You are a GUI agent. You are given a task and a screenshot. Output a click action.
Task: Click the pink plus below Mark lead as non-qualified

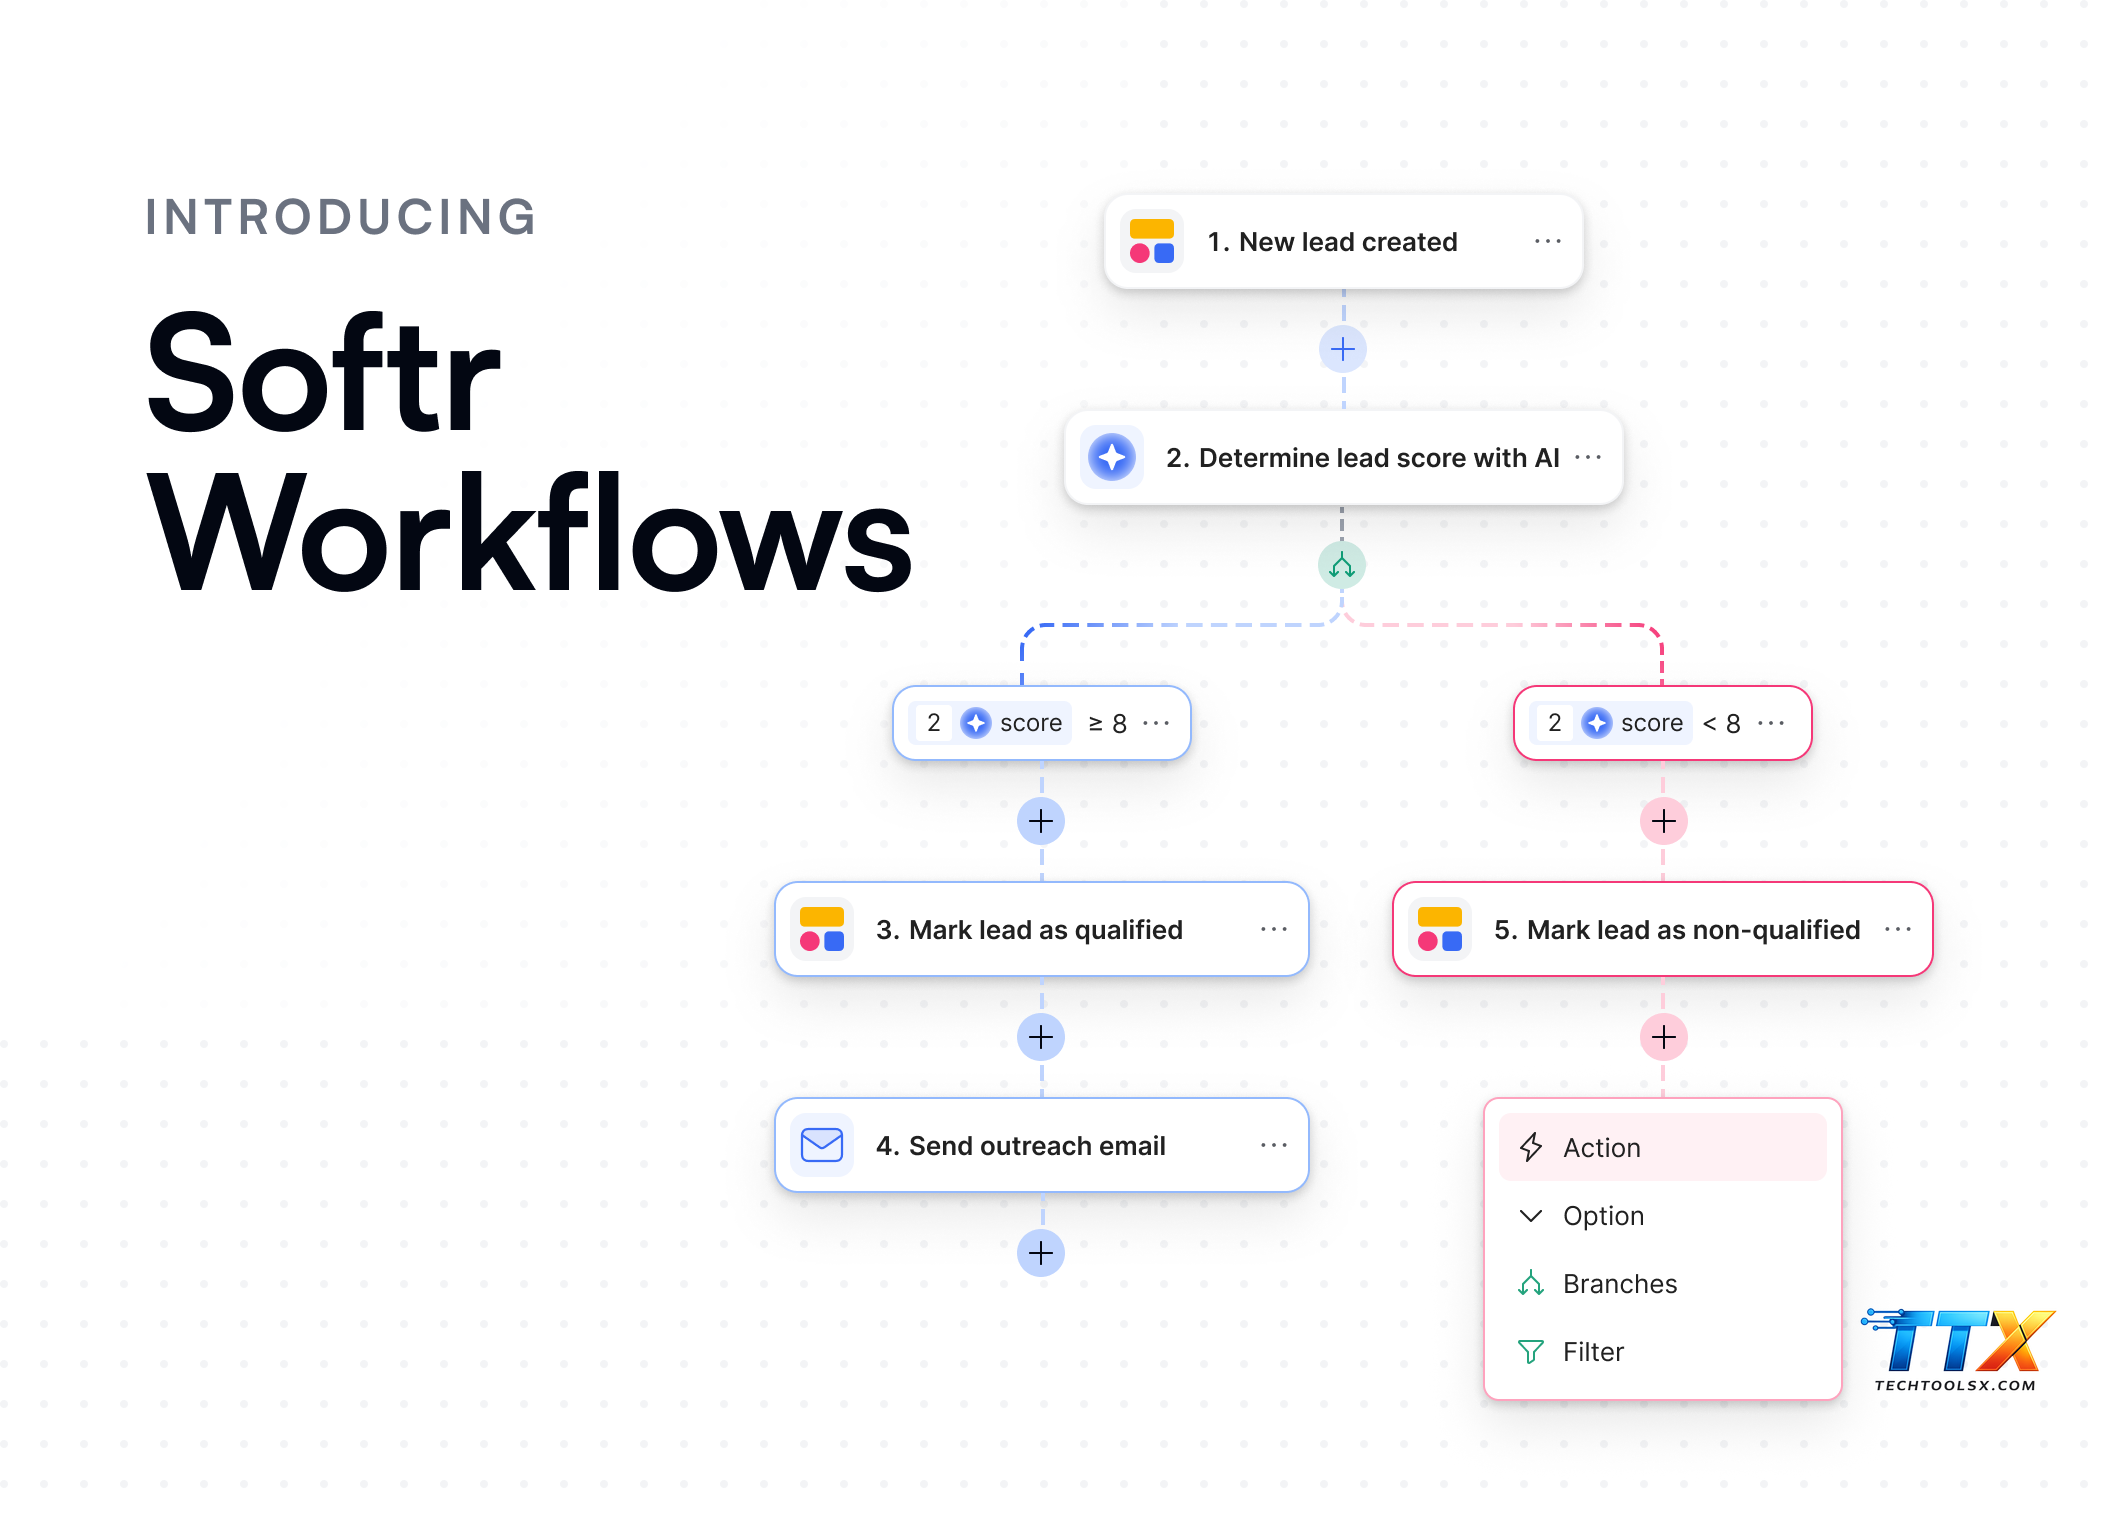1664,1037
